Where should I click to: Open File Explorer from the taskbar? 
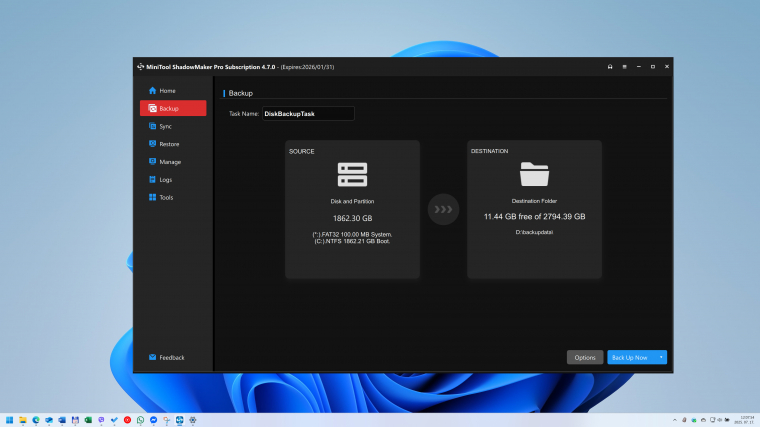click(x=23, y=420)
